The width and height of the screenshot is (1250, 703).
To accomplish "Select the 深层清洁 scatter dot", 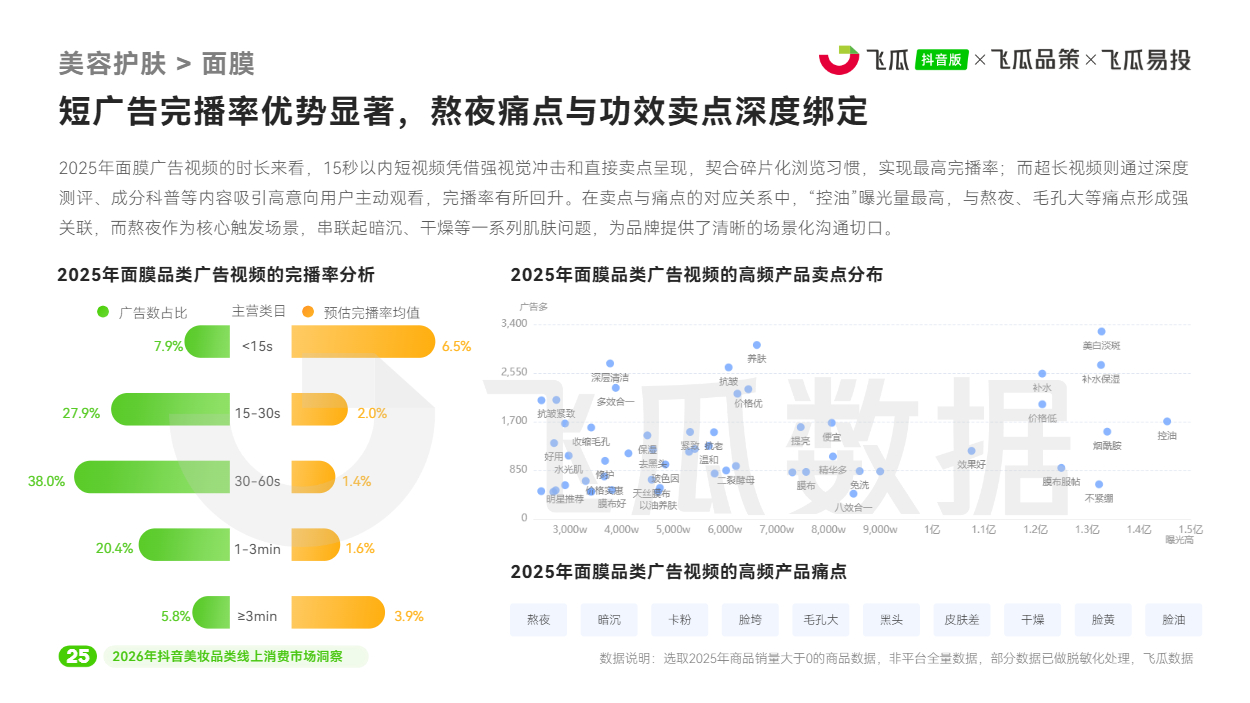I will [x=610, y=364].
